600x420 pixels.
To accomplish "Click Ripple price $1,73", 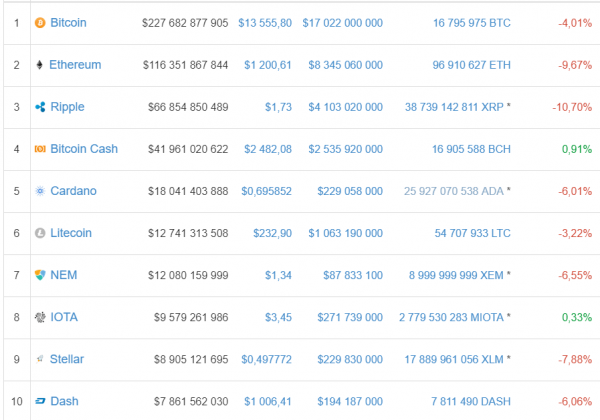I will 279,107.
